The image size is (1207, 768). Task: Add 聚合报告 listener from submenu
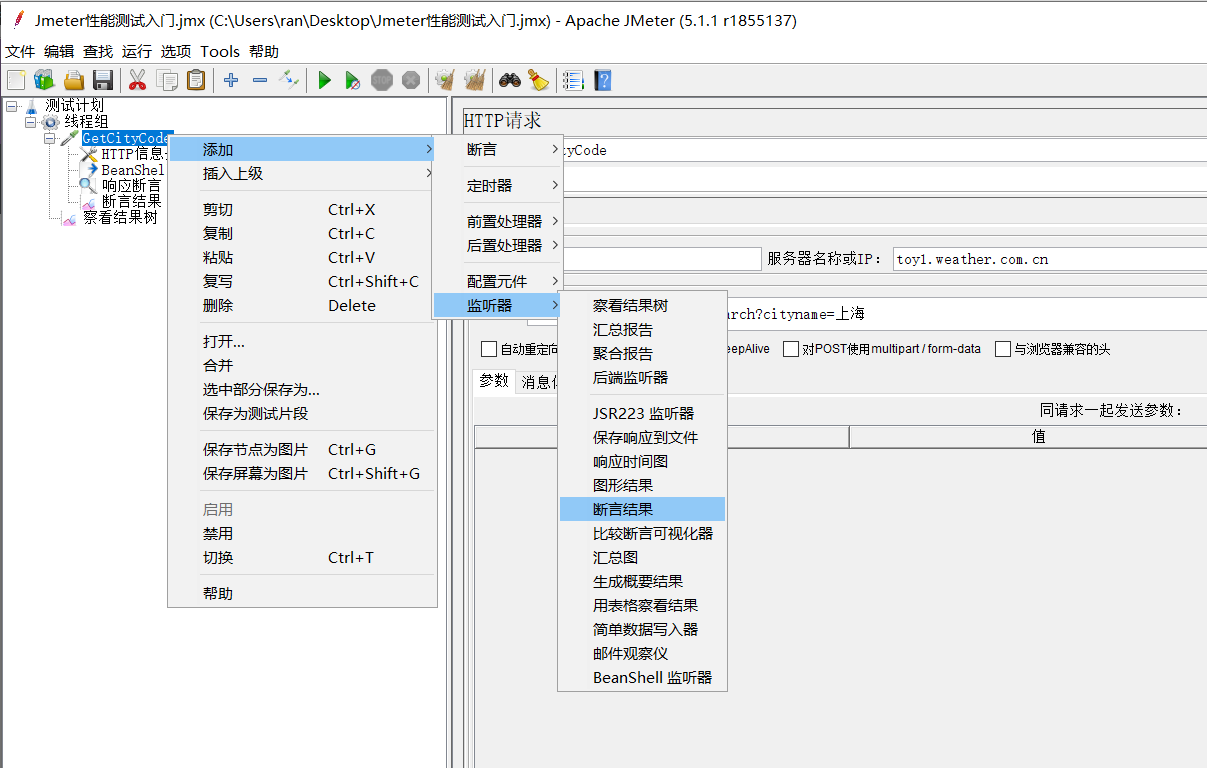coord(642,353)
